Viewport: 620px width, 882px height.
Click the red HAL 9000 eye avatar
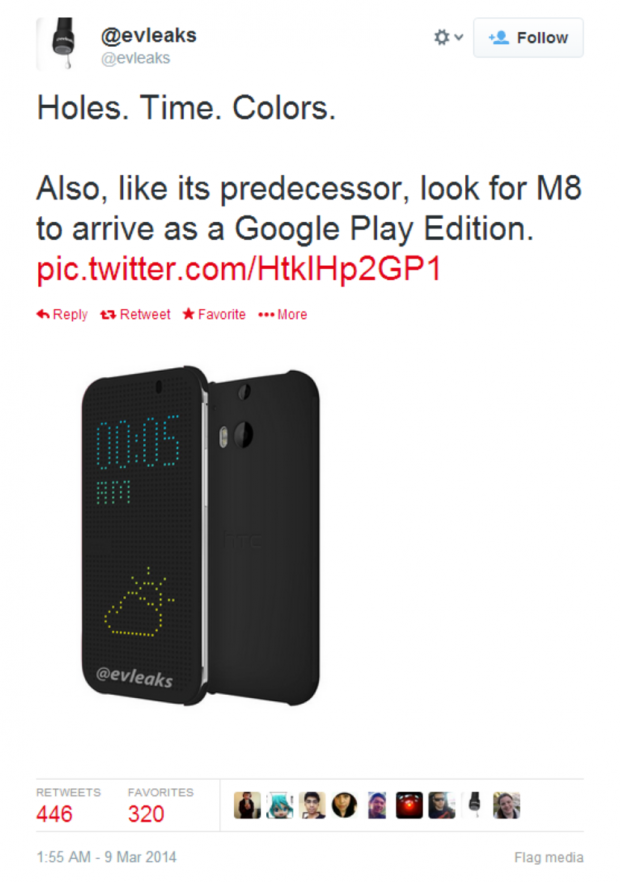409,805
